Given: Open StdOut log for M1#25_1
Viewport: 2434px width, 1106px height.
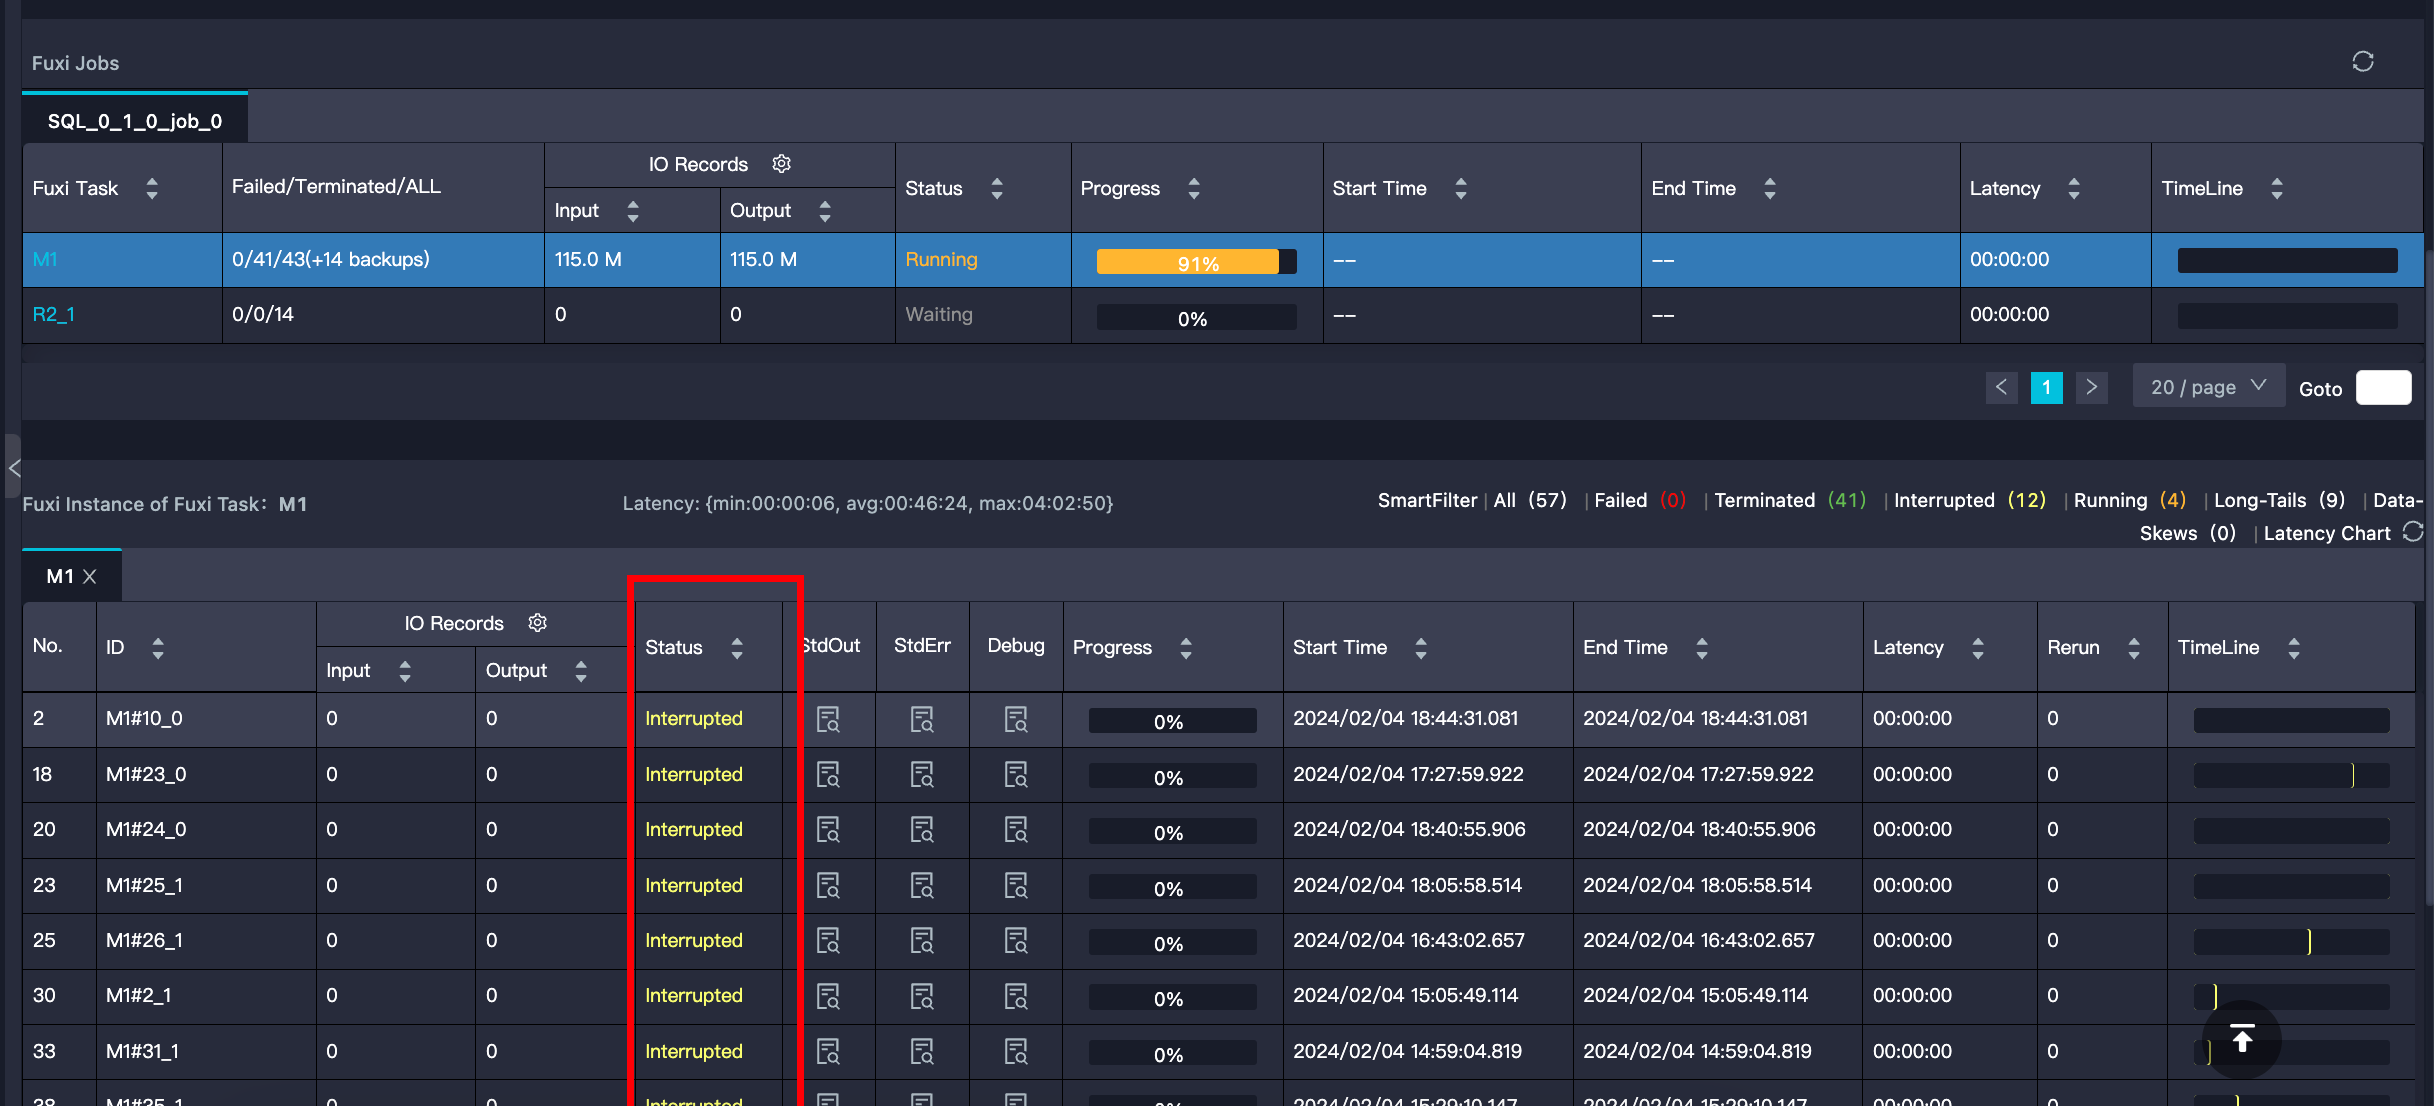Looking at the screenshot, I should point(828,885).
